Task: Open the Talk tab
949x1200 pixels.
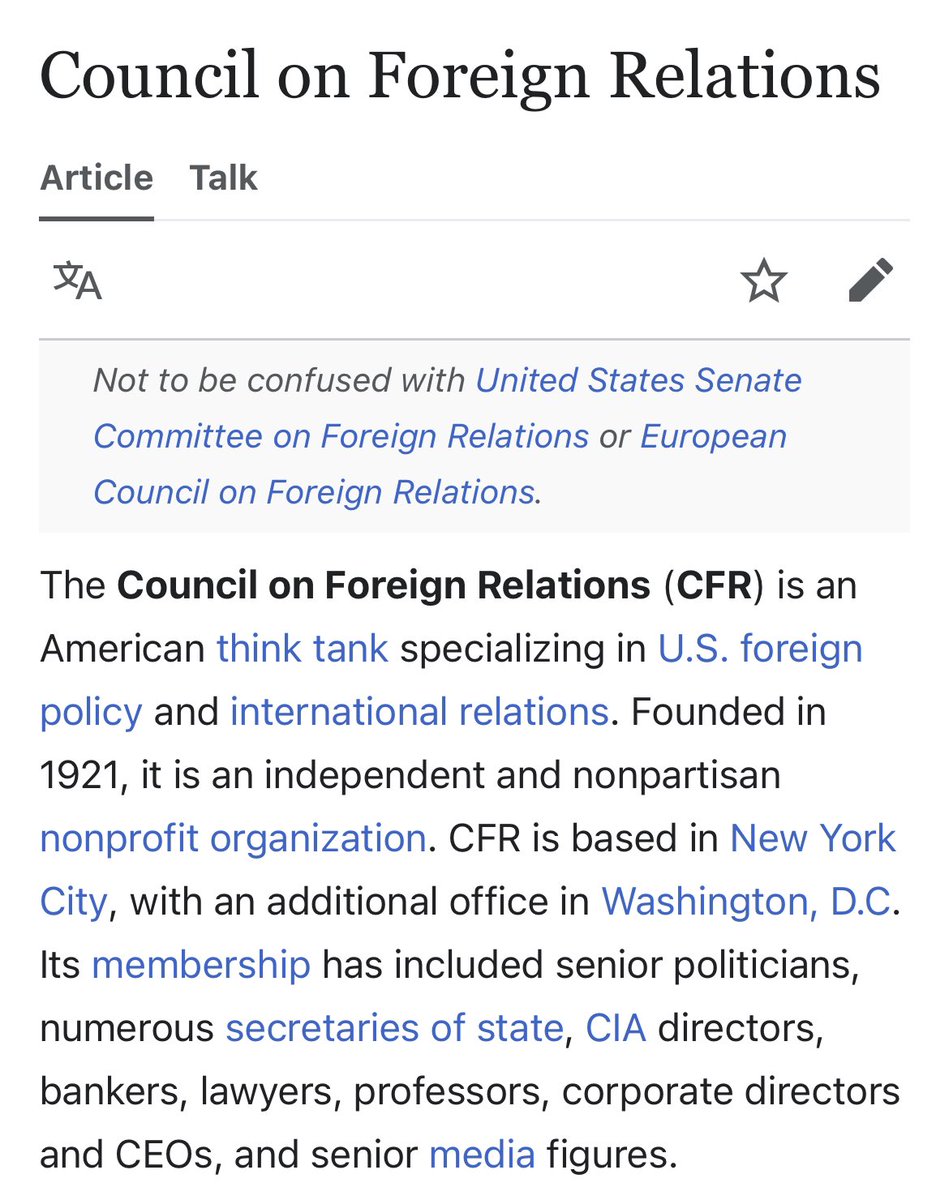Action: pyautogui.click(x=223, y=178)
